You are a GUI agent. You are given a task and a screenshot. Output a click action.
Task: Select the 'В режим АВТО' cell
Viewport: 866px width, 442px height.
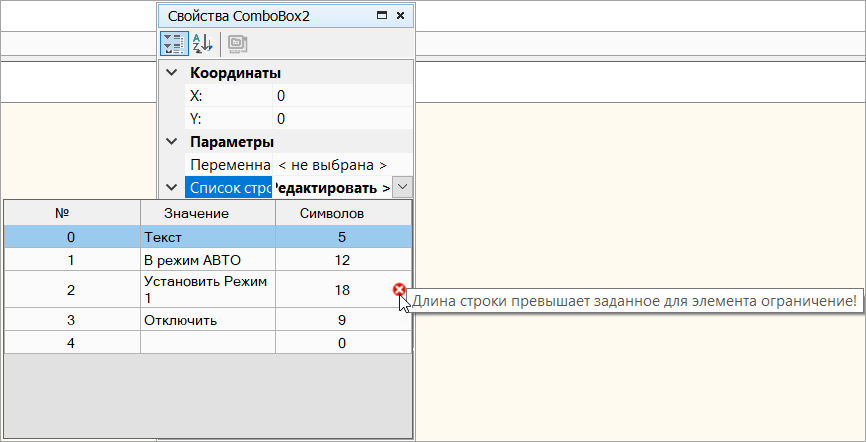(205, 260)
